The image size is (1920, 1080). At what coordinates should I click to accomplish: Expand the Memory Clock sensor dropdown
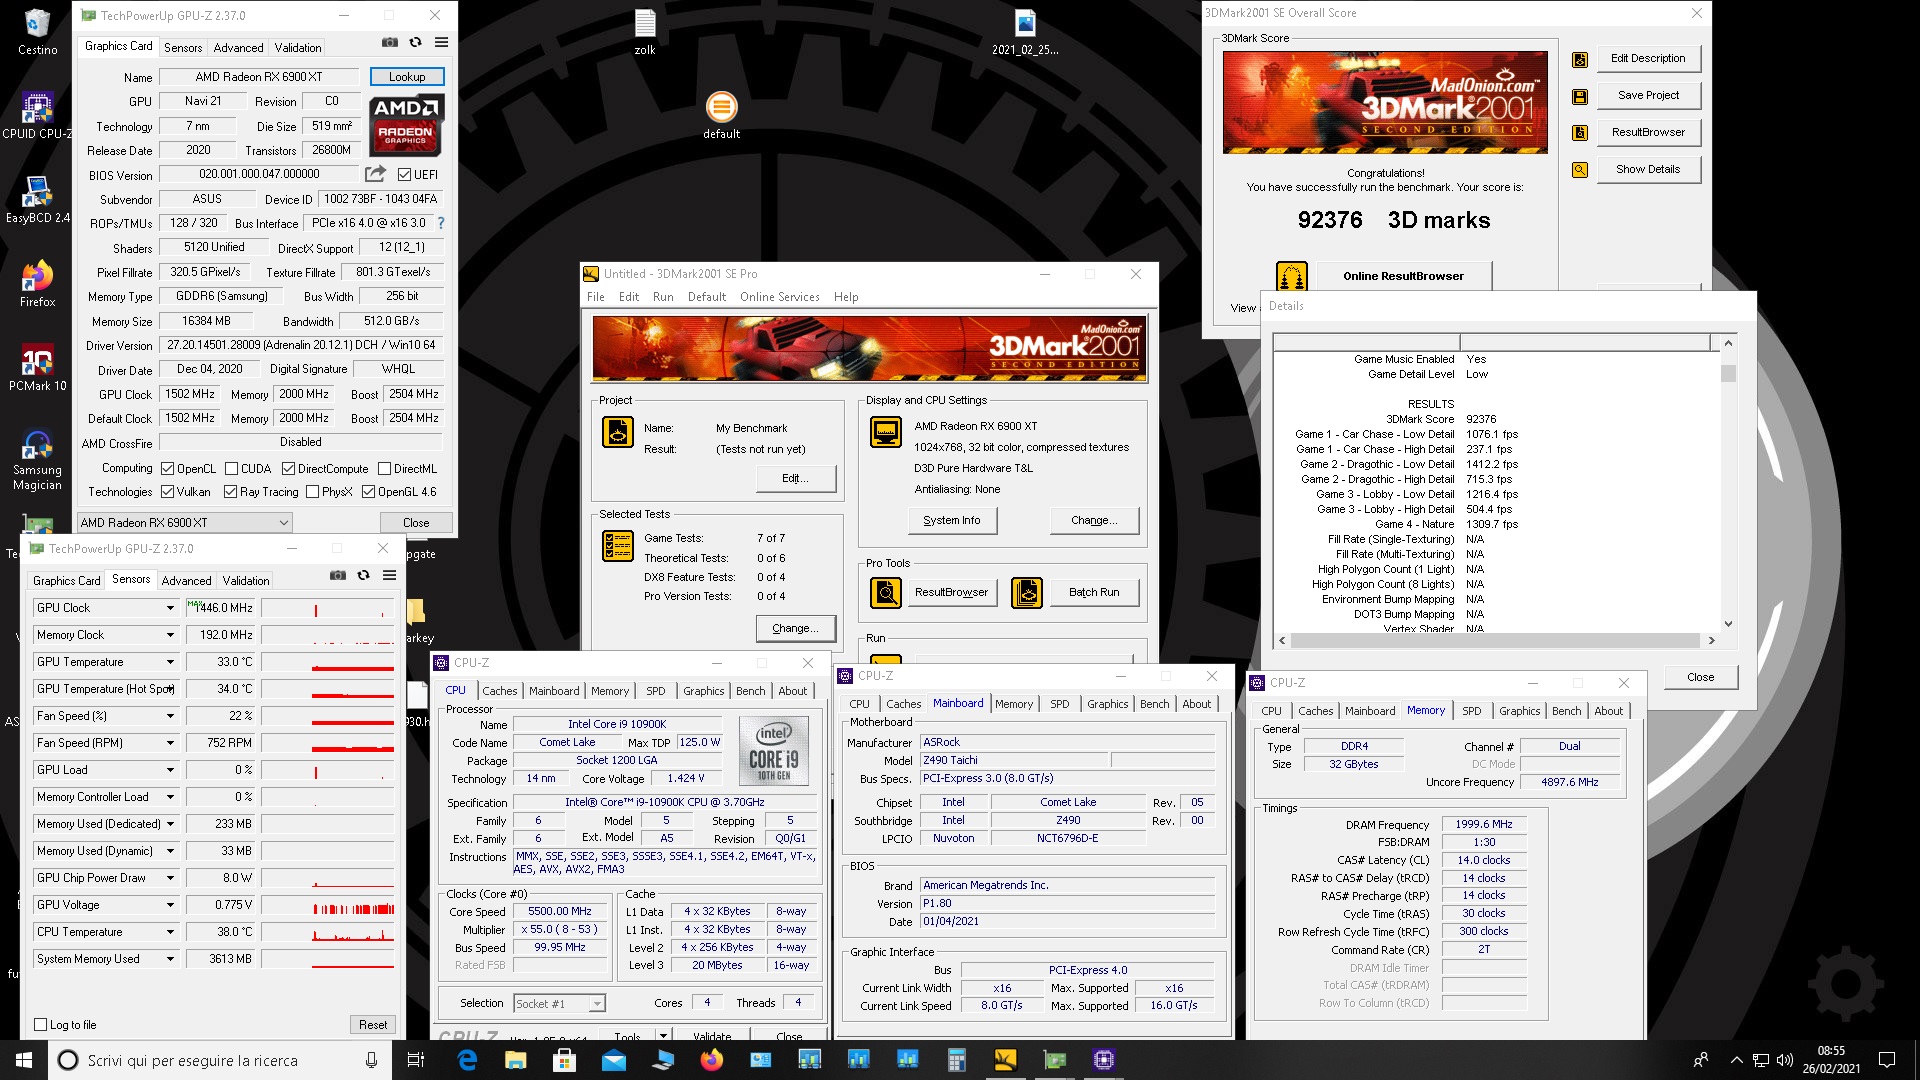pyautogui.click(x=170, y=635)
